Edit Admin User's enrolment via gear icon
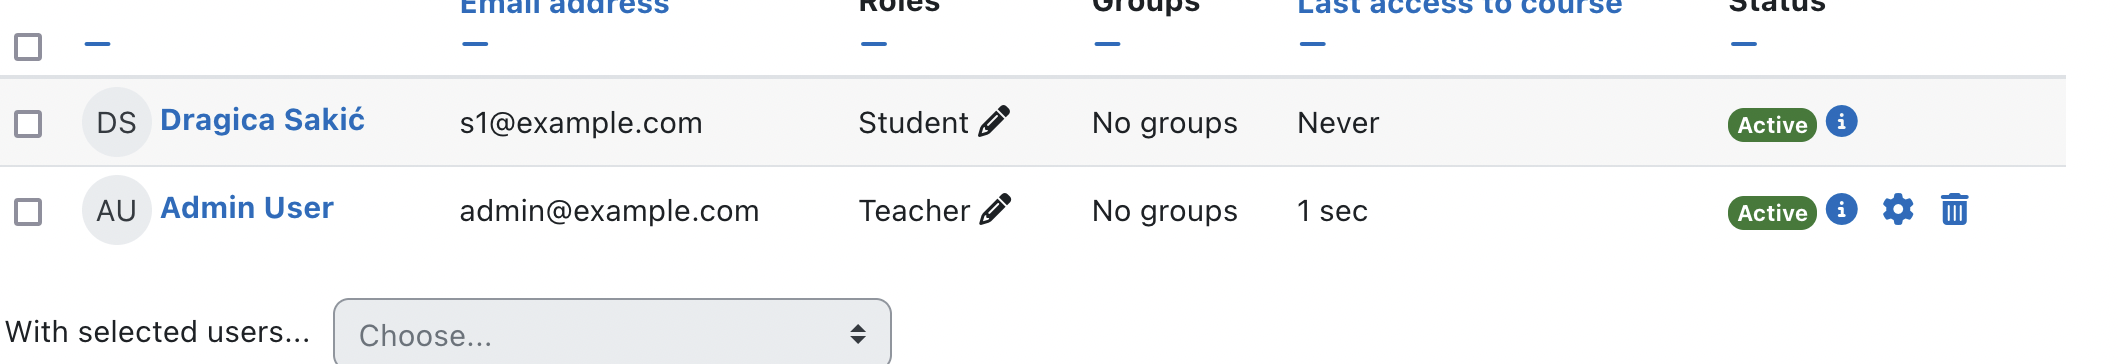This screenshot has width=2118, height=364. [x=1897, y=210]
